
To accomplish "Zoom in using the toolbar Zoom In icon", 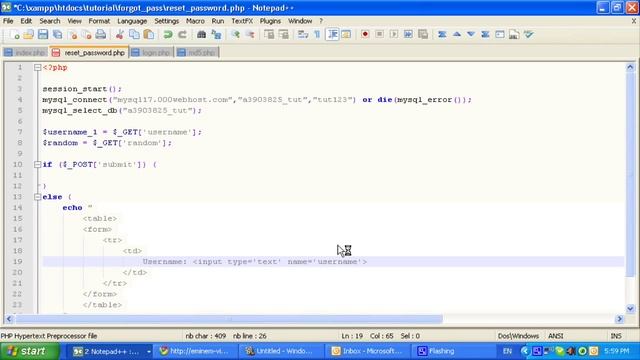I will click(x=236, y=35).
